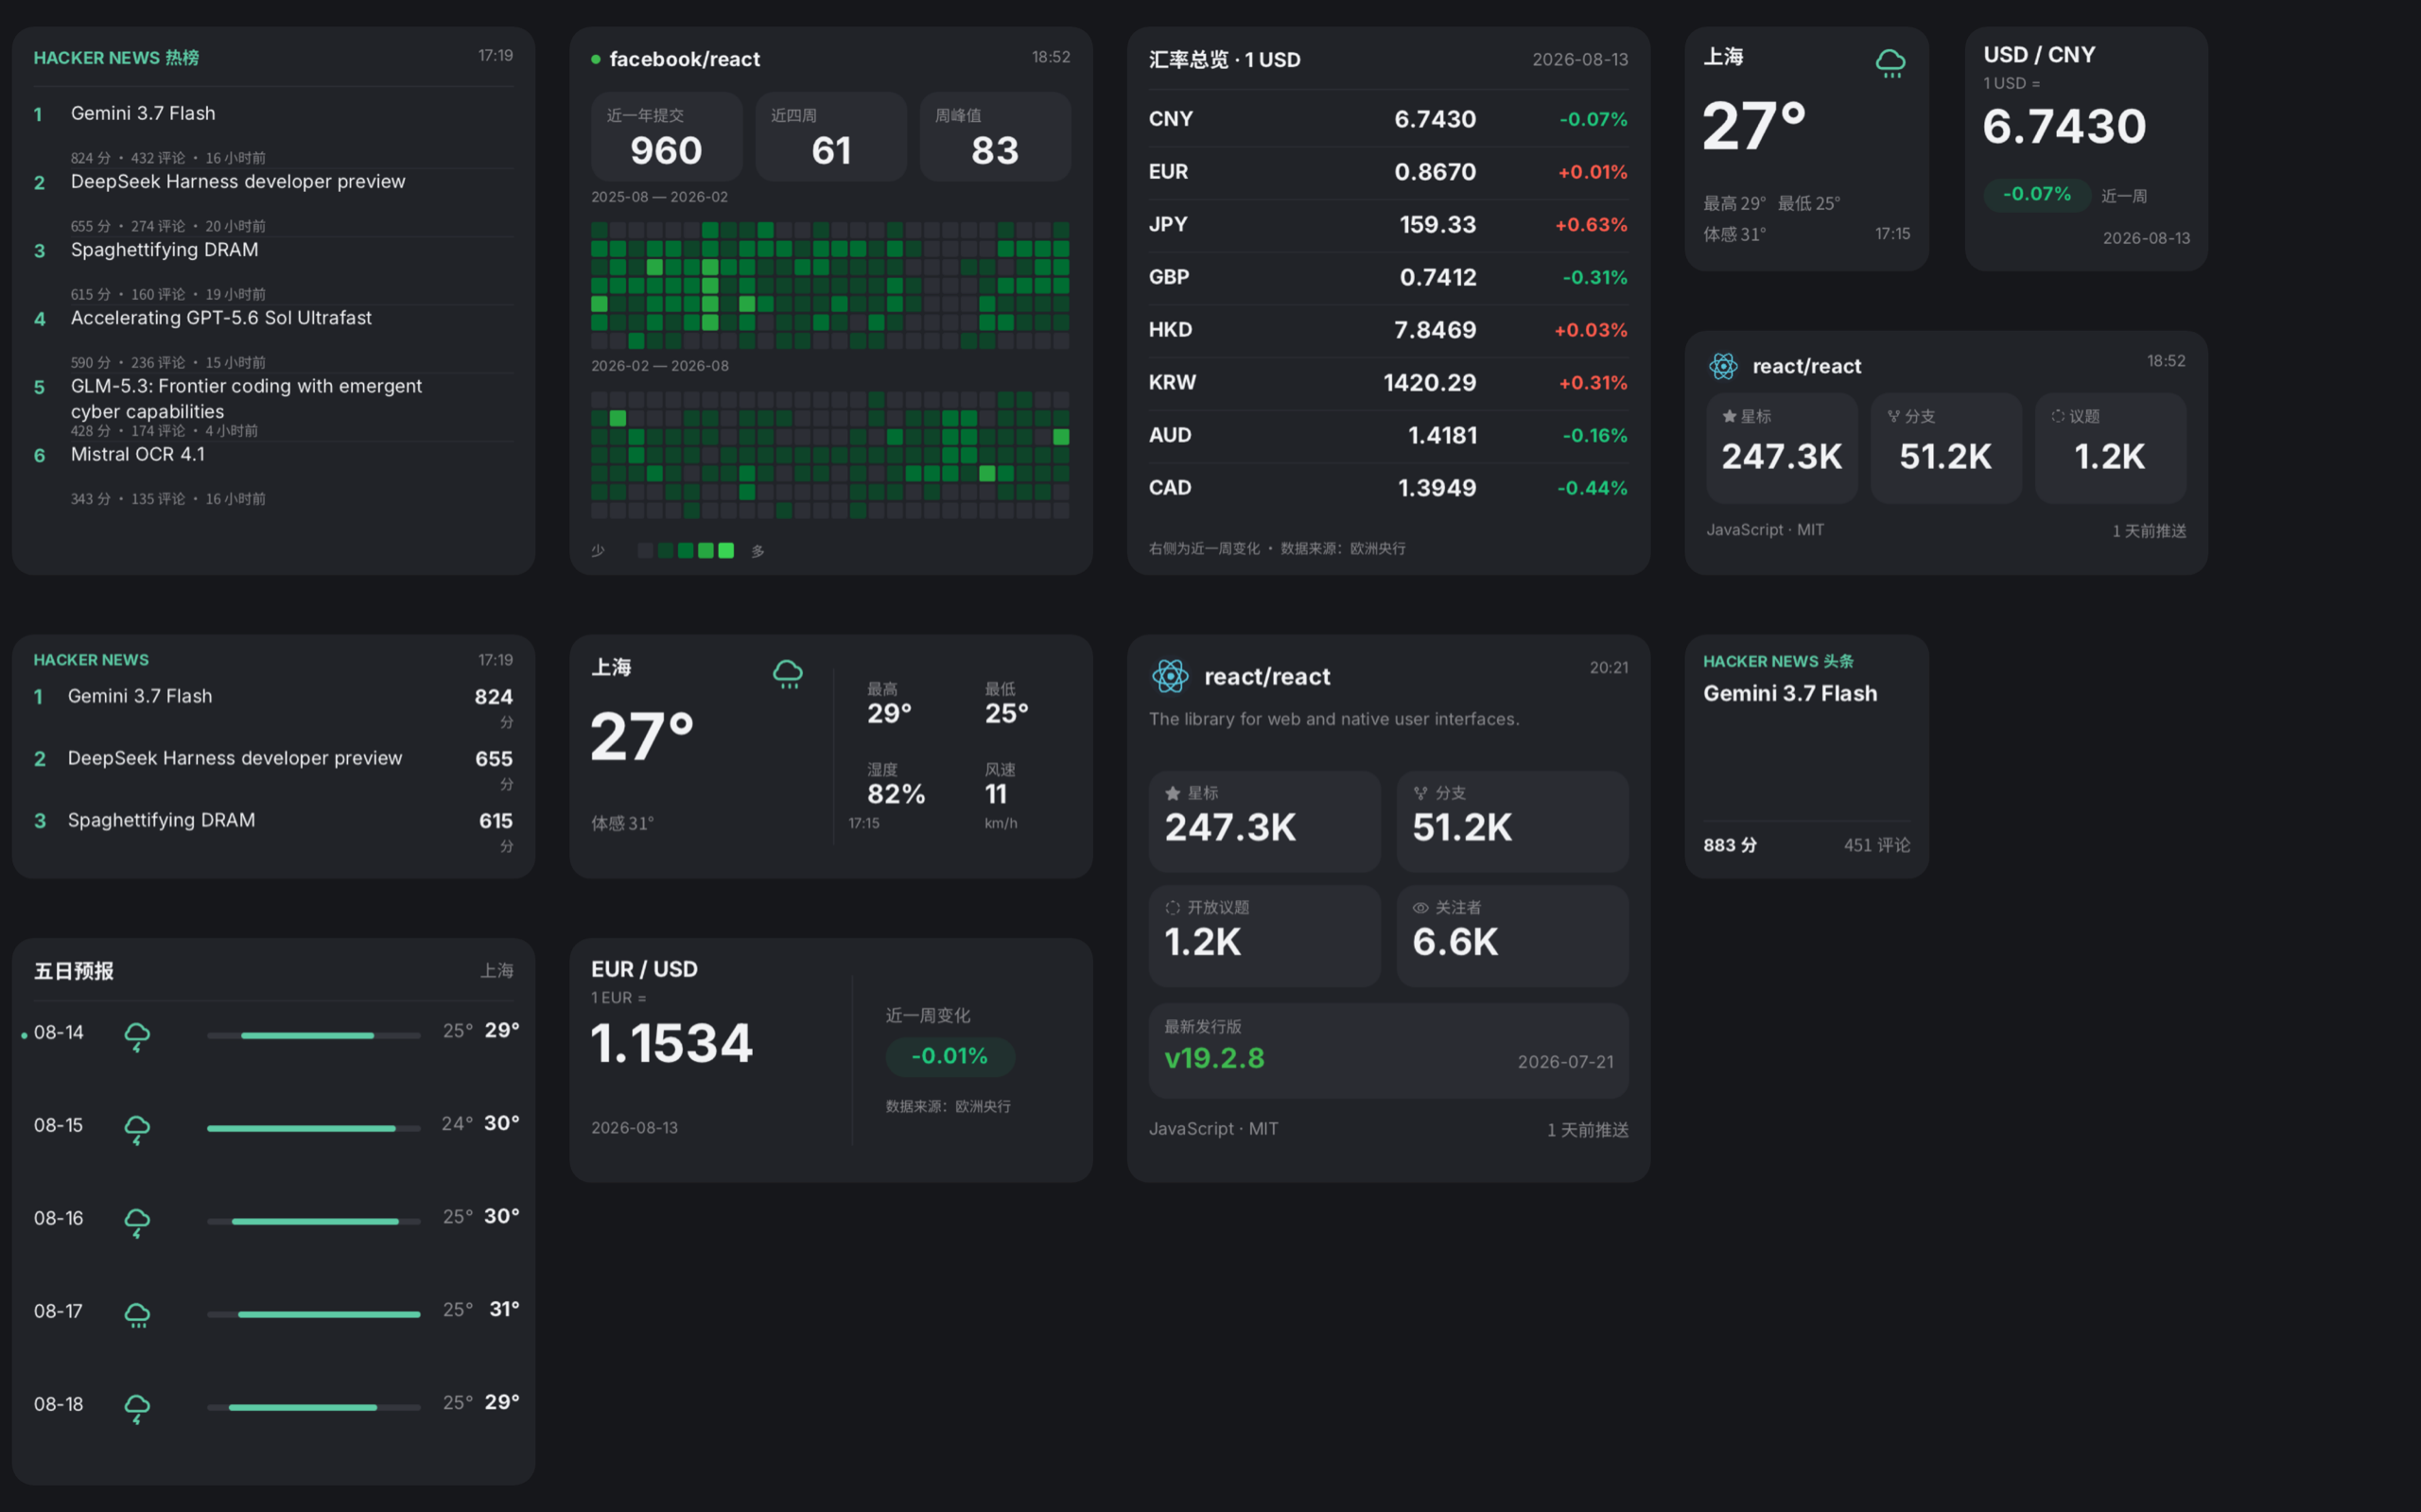The width and height of the screenshot is (2421, 1512).
Task: Open 'DeepSeek Harness developer preview' in the 热榜 list
Action: point(238,181)
